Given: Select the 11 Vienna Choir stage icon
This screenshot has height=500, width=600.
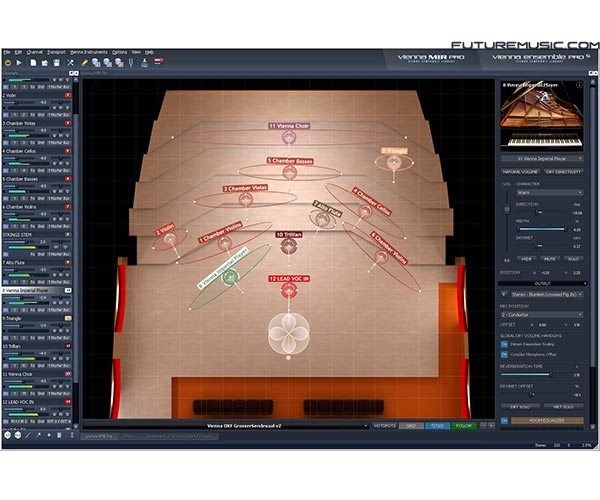Looking at the screenshot, I should [x=289, y=137].
